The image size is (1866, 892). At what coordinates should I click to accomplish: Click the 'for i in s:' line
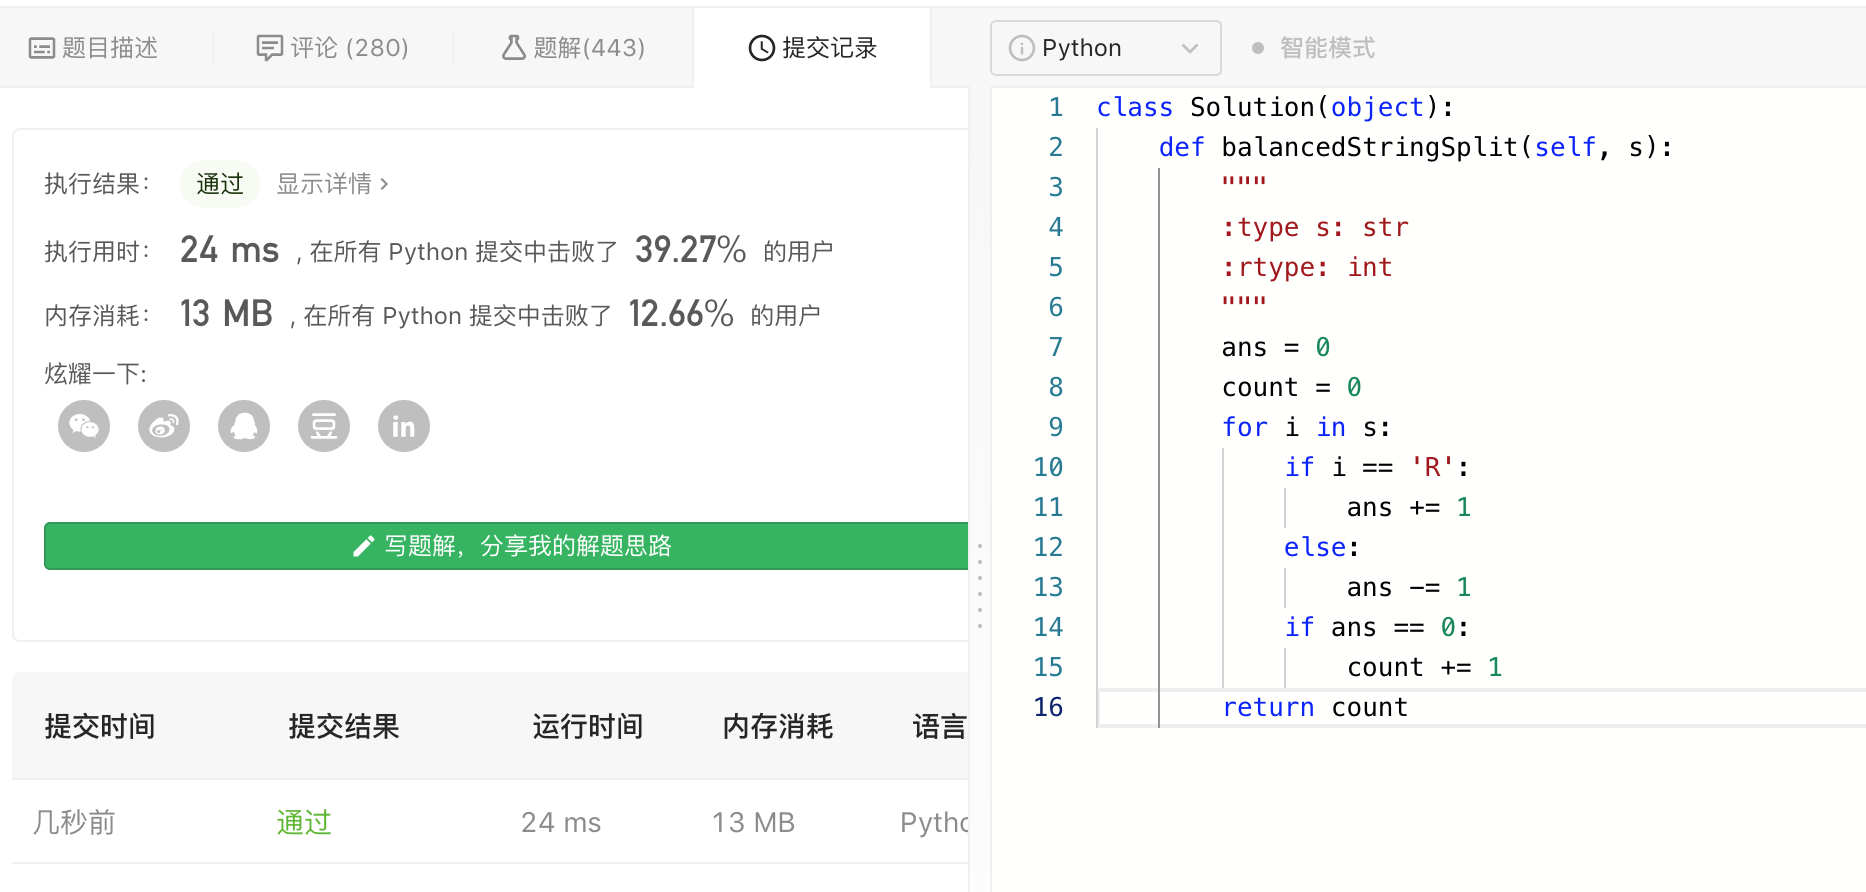point(1306,427)
